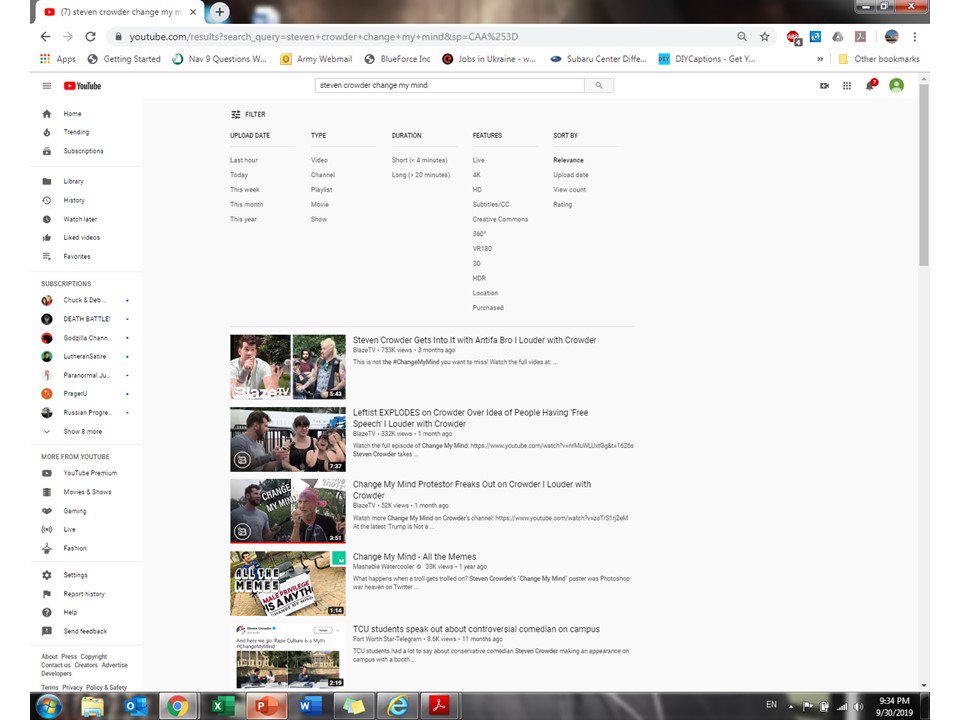Focus the YouTube search box
Image resolution: width=960 pixels, height=720 pixels.
click(449, 86)
